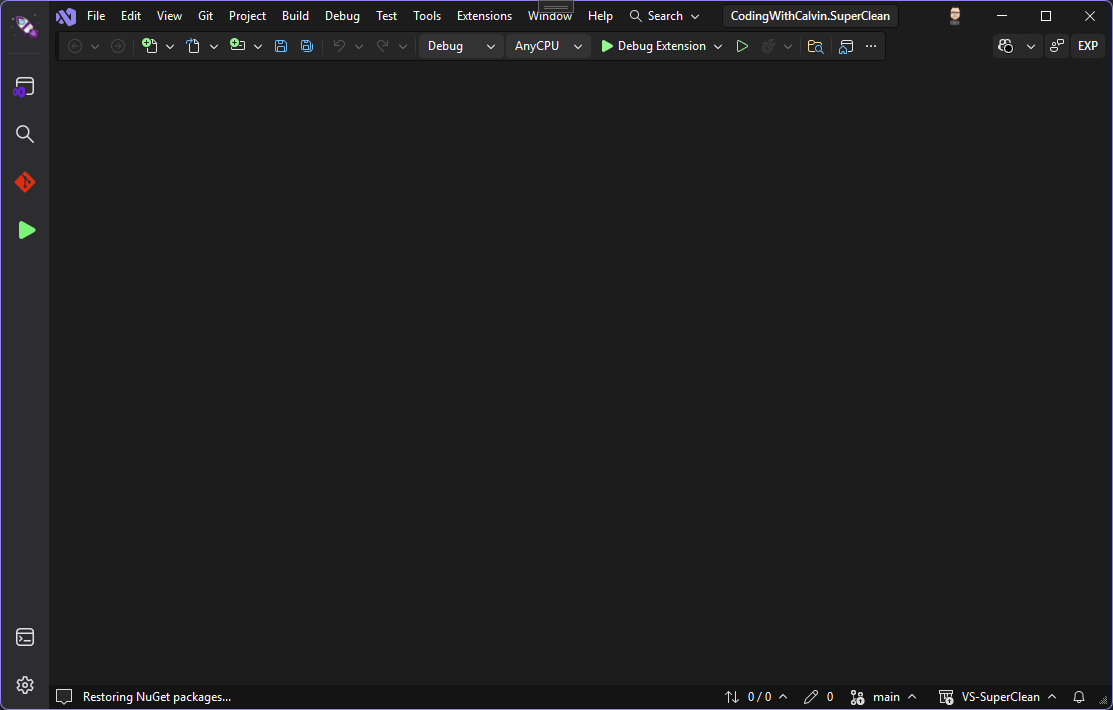
Task: Save the current file
Action: [280, 45]
